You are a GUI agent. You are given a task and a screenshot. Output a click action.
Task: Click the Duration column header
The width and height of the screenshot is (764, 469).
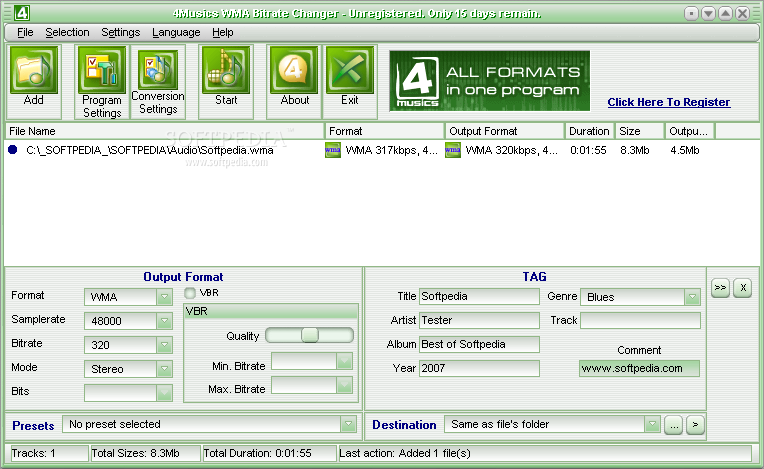click(x=589, y=131)
